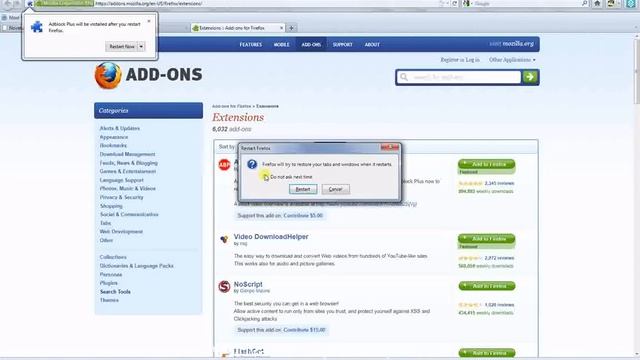The image size is (640, 360).
Task: Open the MOBILE menu item
Action: coord(282,44)
